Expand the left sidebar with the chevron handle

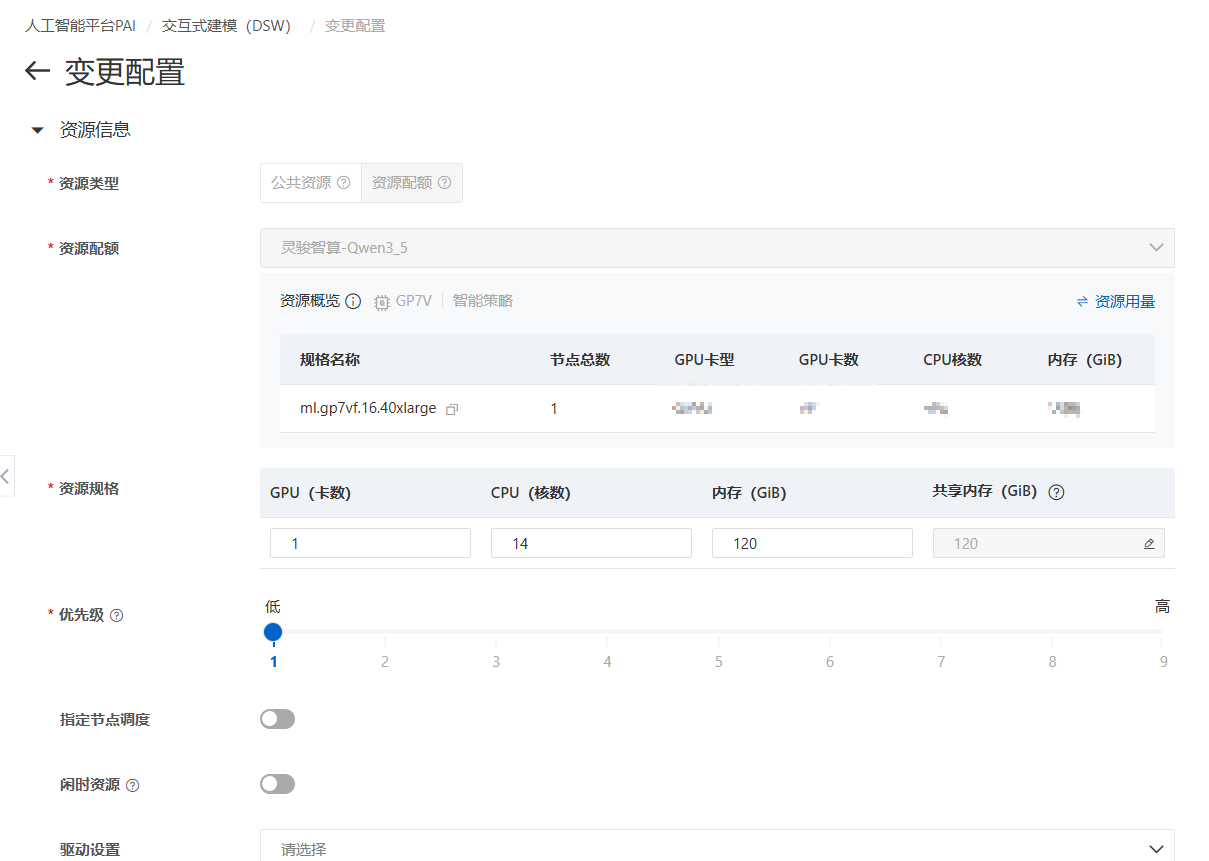(x=6, y=475)
